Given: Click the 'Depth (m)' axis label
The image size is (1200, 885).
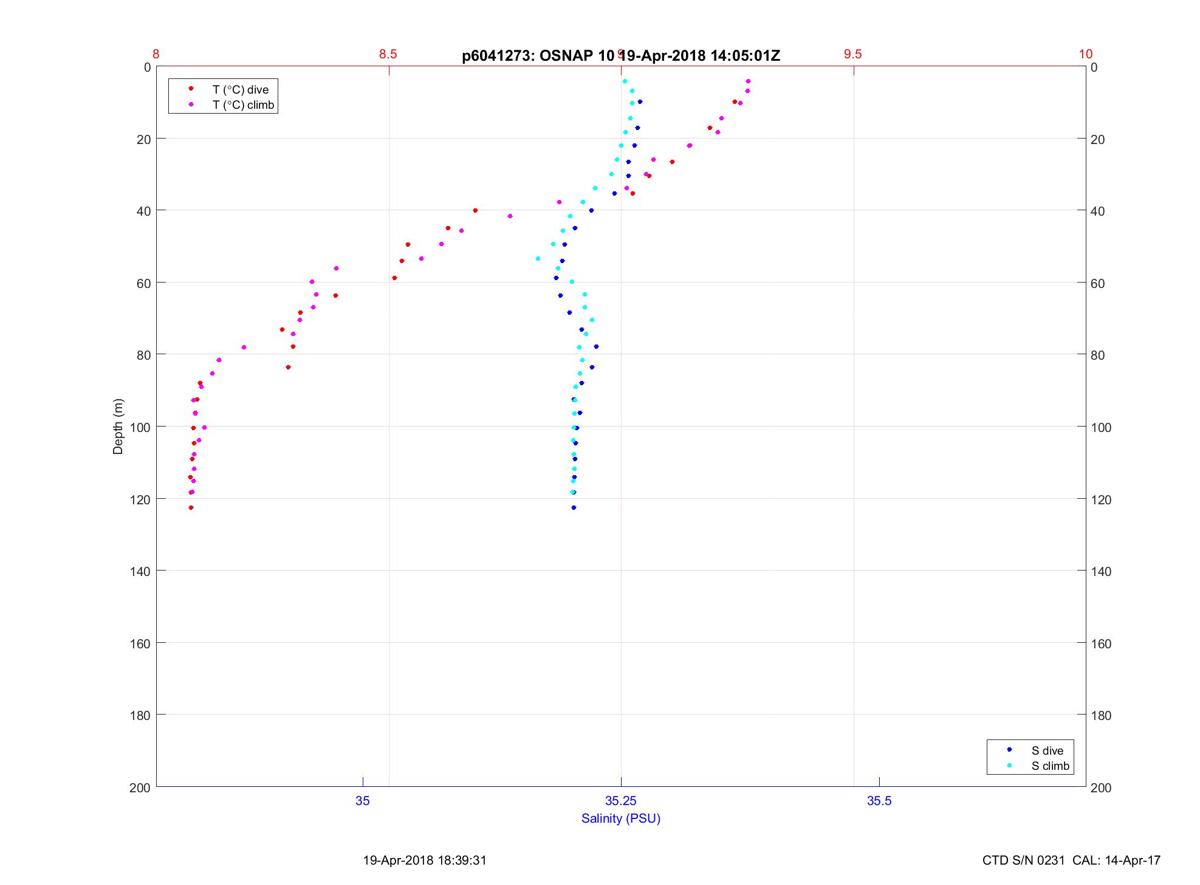Looking at the screenshot, I should (118, 427).
